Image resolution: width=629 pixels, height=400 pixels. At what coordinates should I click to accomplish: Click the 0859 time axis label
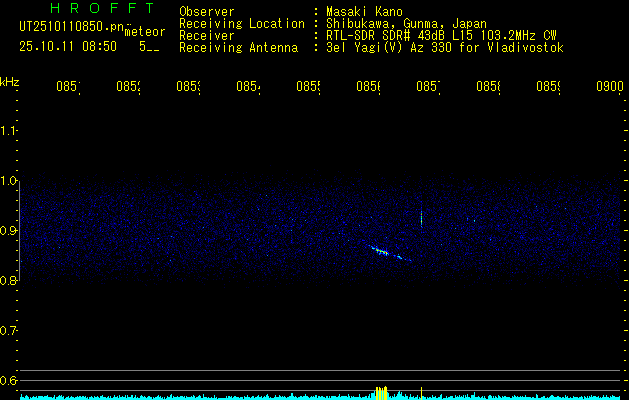(x=548, y=86)
